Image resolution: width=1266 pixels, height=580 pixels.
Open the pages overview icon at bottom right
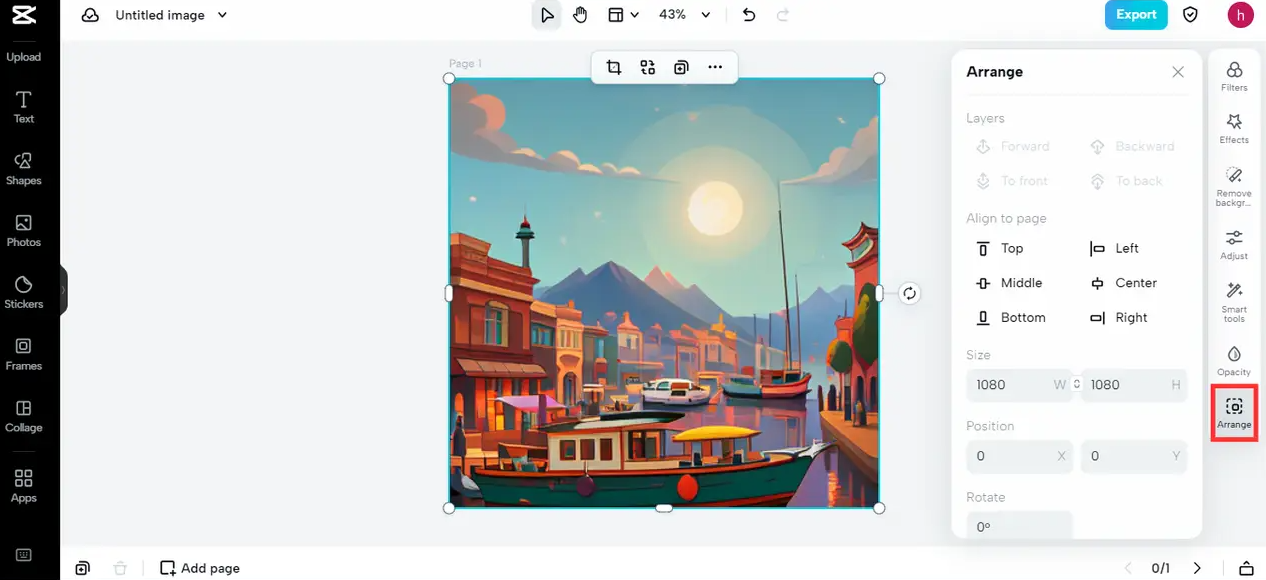1246,568
